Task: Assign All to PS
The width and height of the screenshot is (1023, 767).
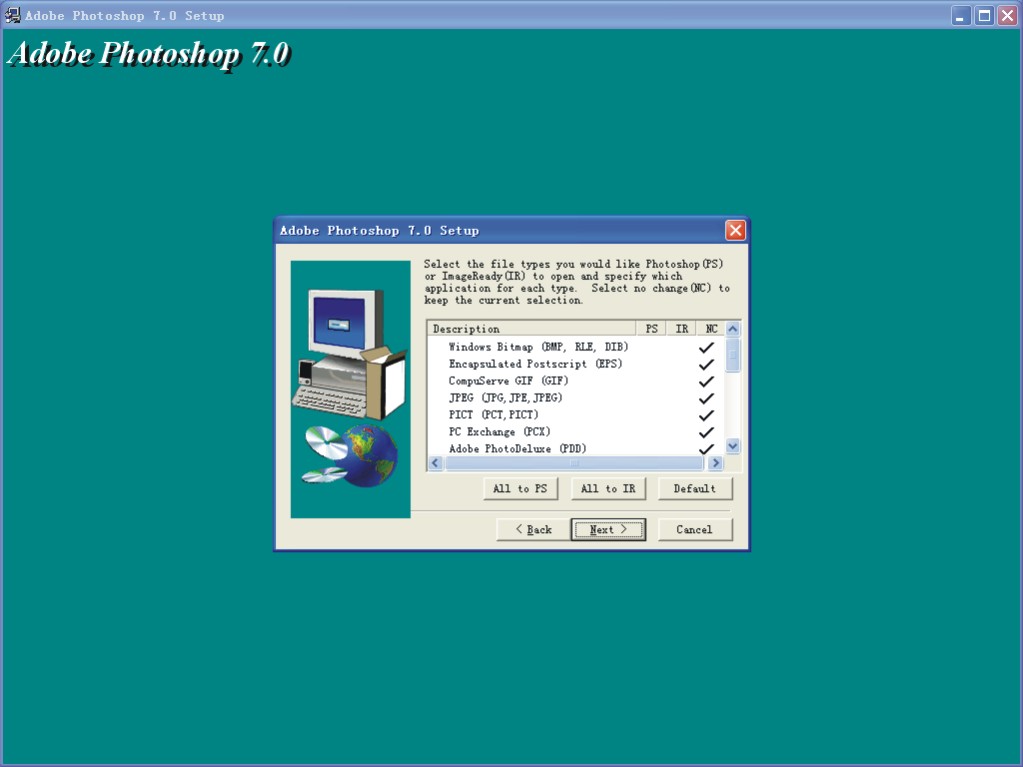Action: pos(521,489)
